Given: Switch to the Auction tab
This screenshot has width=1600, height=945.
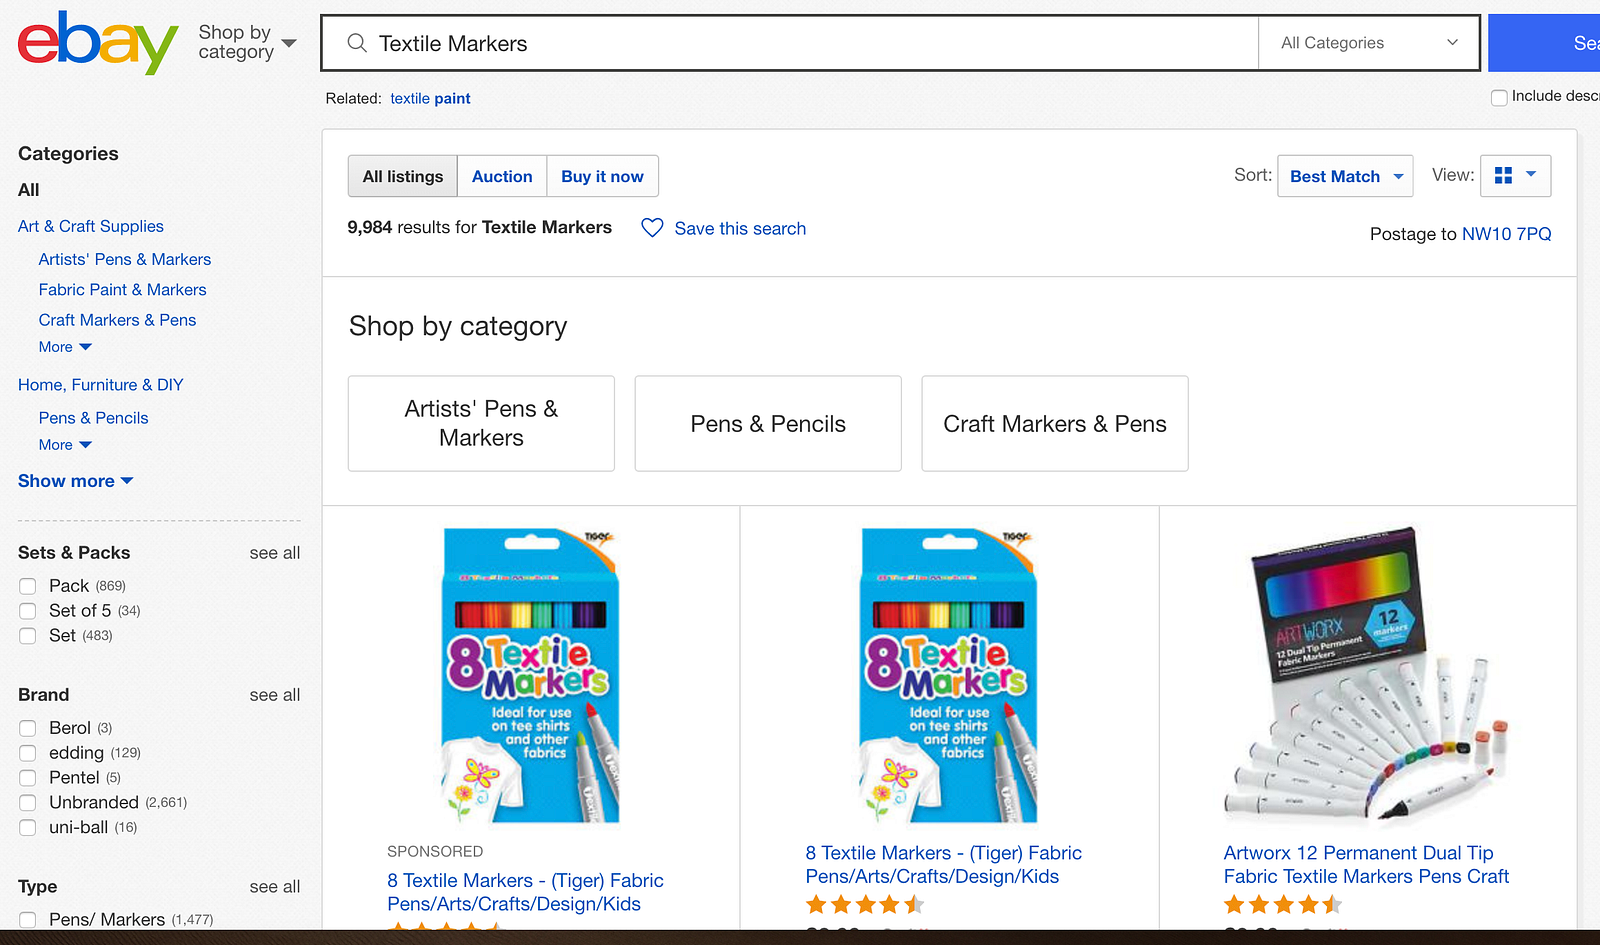Looking at the screenshot, I should [502, 176].
